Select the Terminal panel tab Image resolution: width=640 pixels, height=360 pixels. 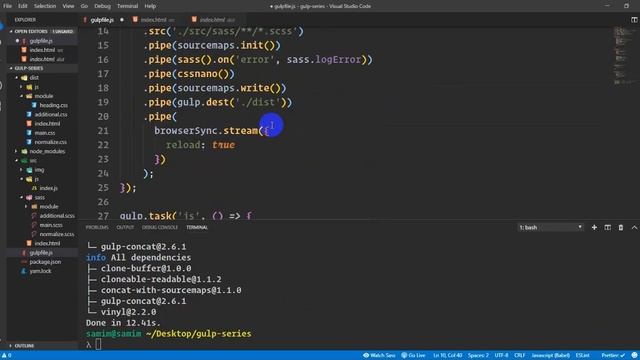(197, 227)
